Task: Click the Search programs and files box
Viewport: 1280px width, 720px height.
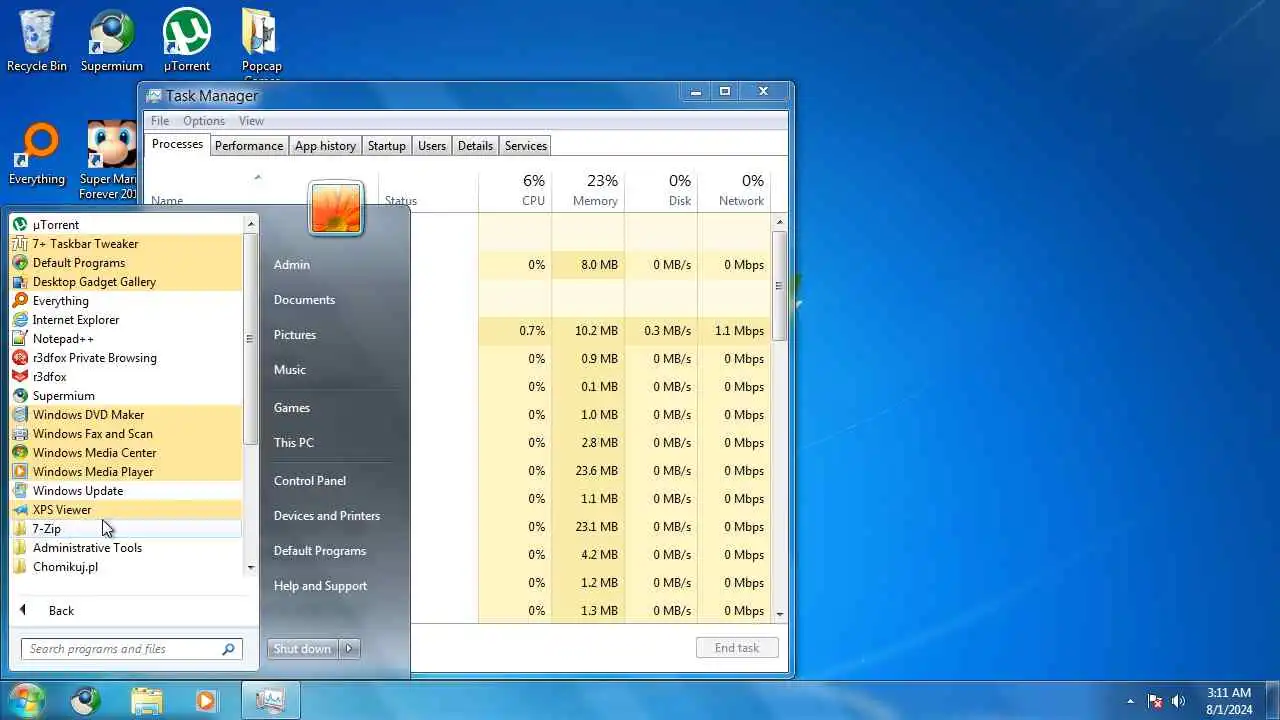Action: click(131, 649)
